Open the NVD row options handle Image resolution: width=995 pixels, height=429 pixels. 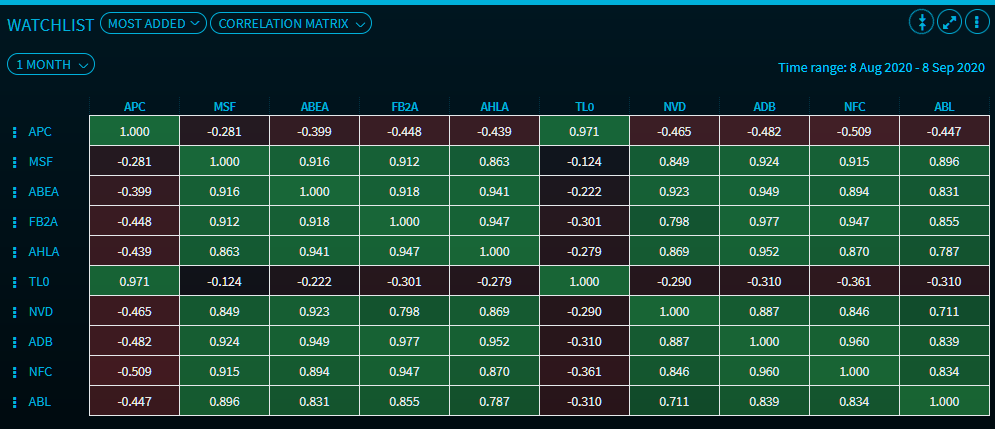tap(14, 312)
